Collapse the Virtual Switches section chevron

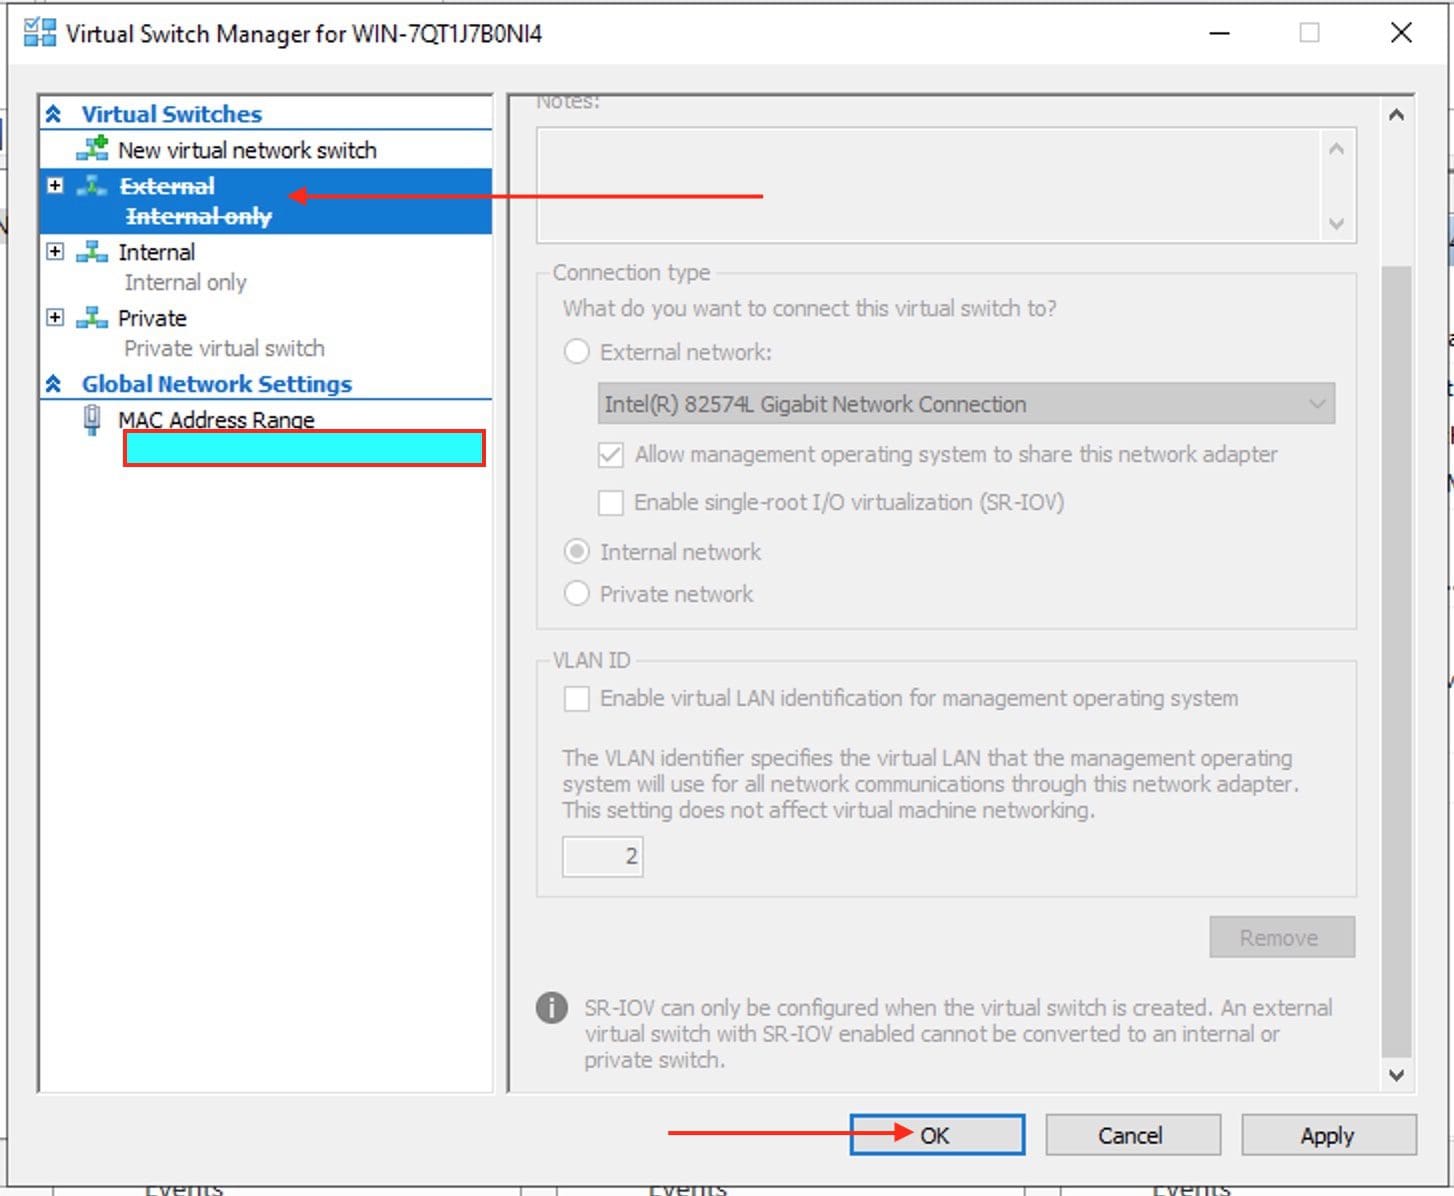[x=54, y=114]
